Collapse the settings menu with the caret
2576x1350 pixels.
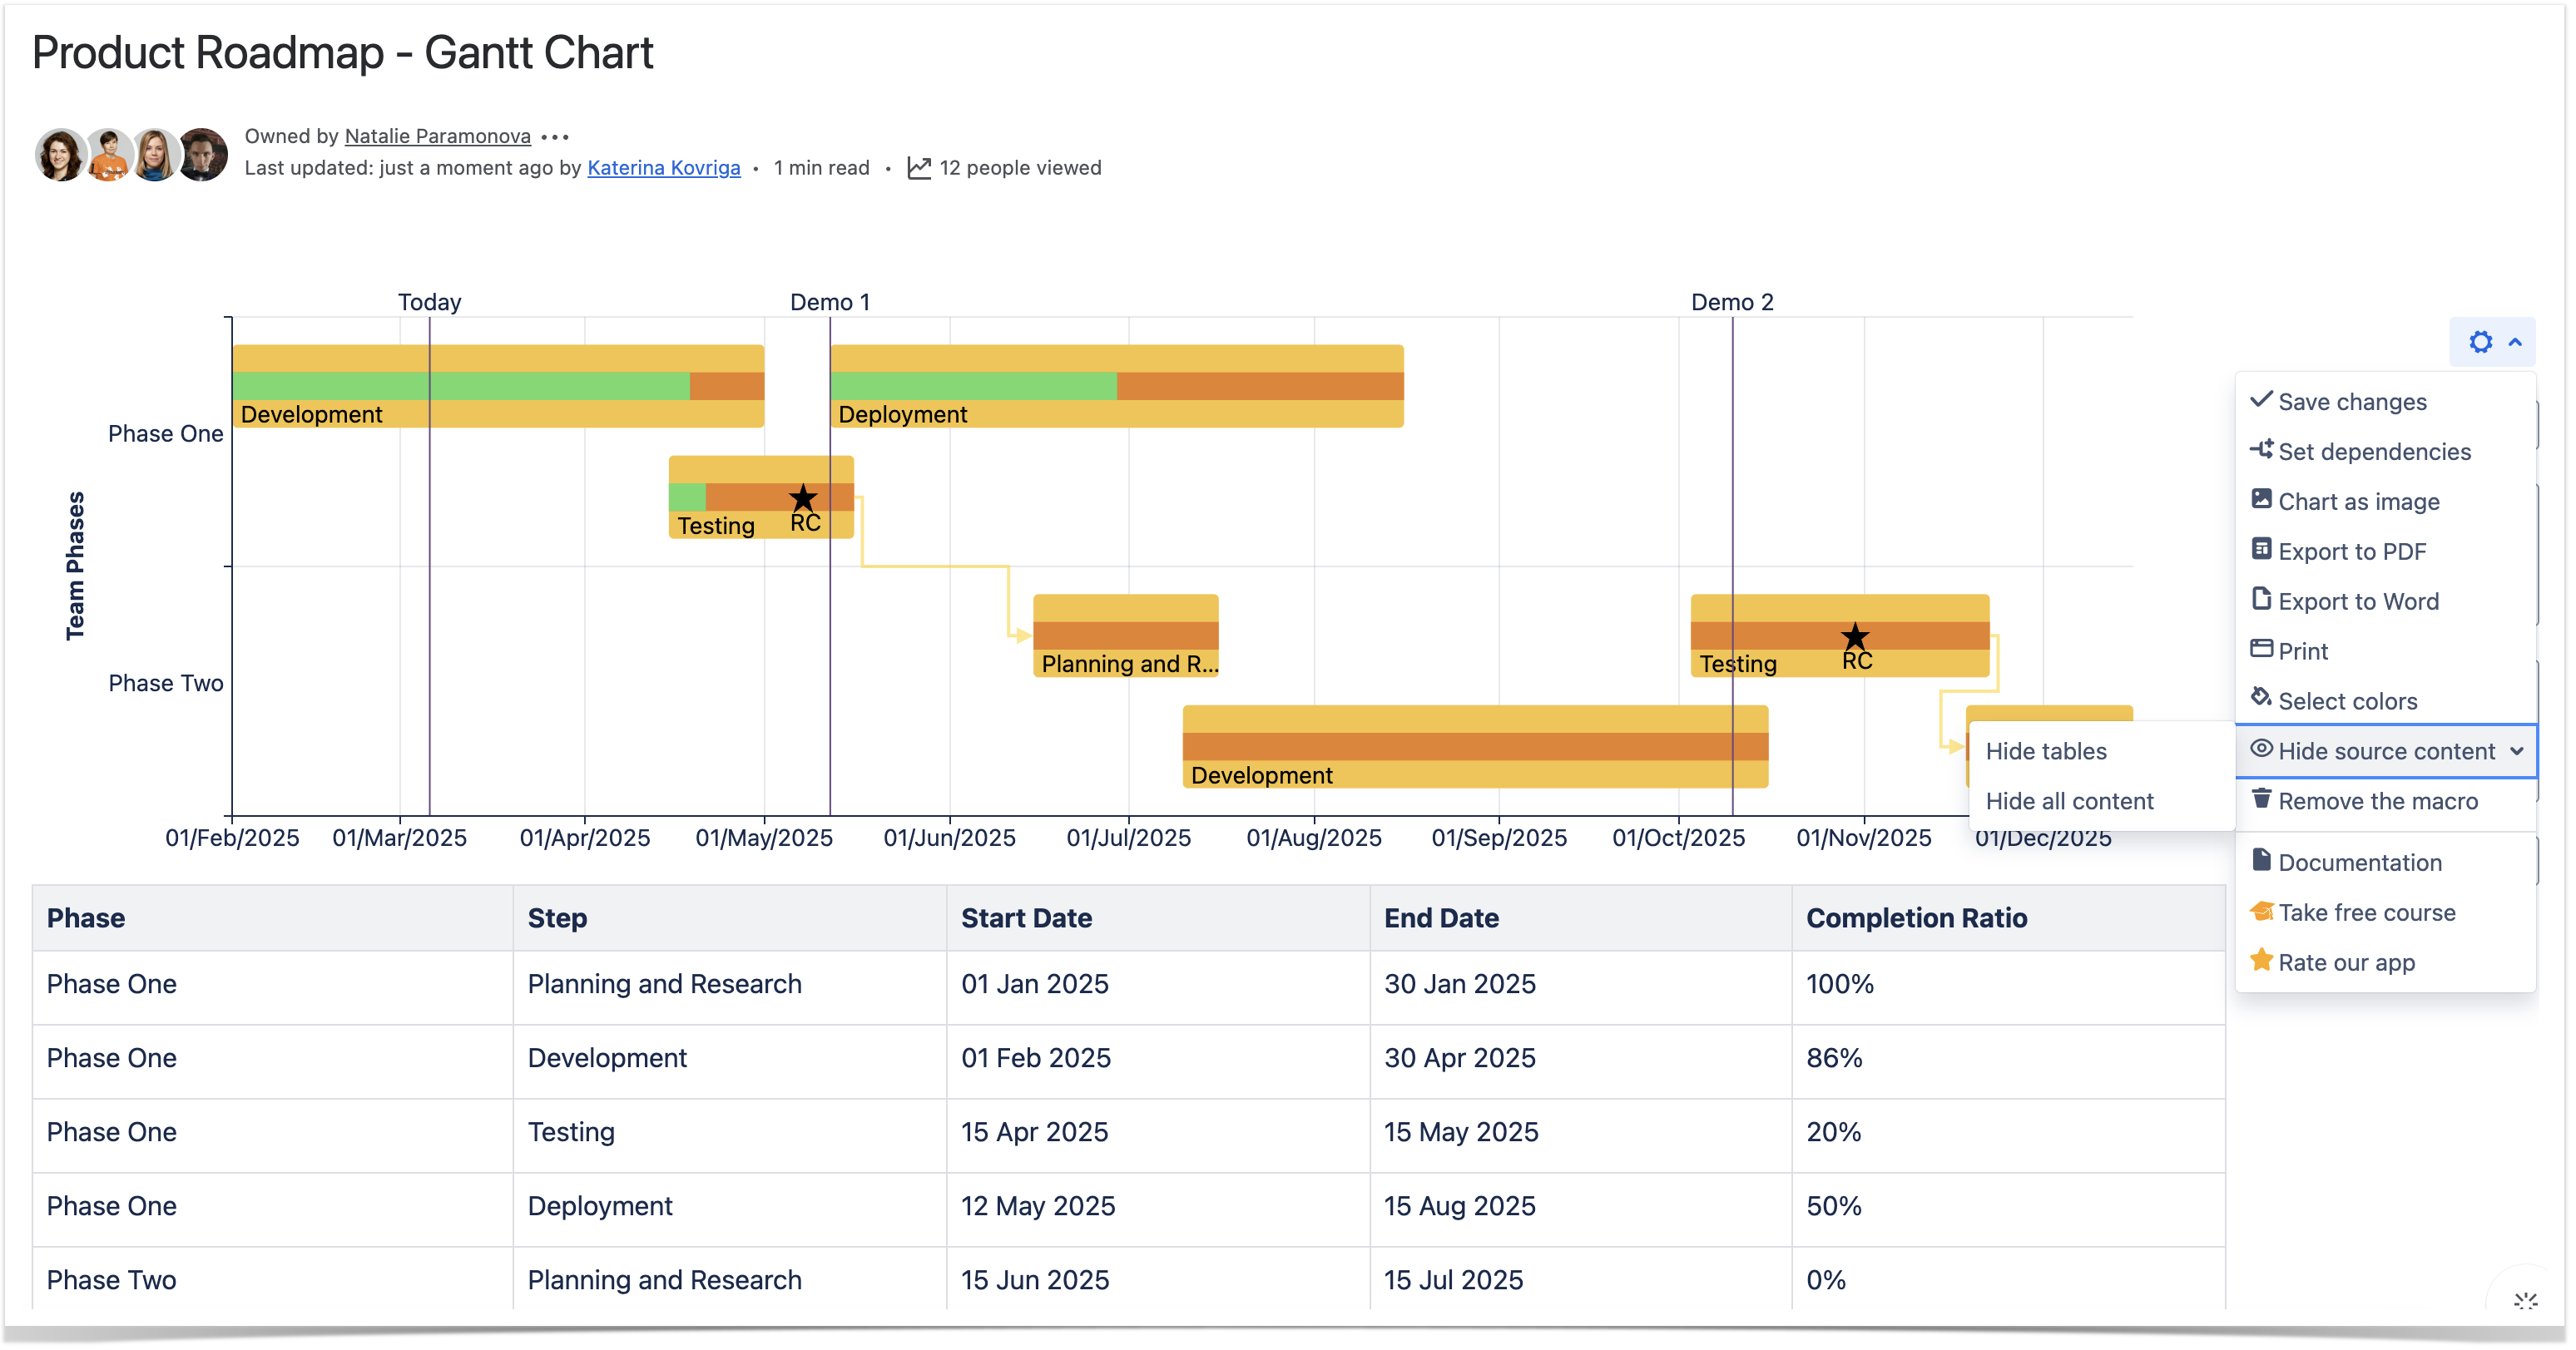pyautogui.click(x=2515, y=342)
